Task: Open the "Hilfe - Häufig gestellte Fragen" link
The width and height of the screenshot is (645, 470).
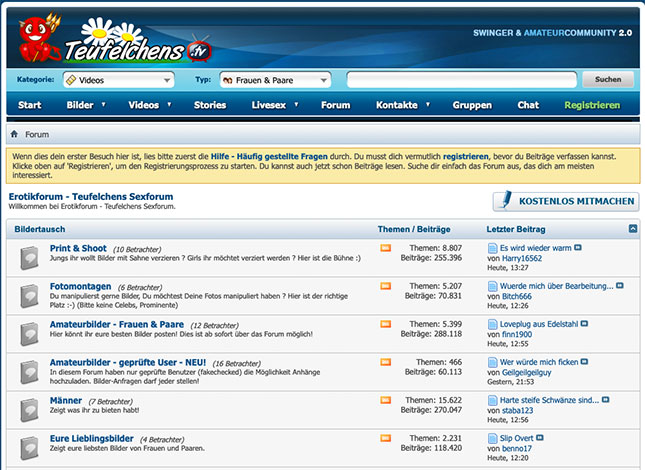Action: (269, 157)
